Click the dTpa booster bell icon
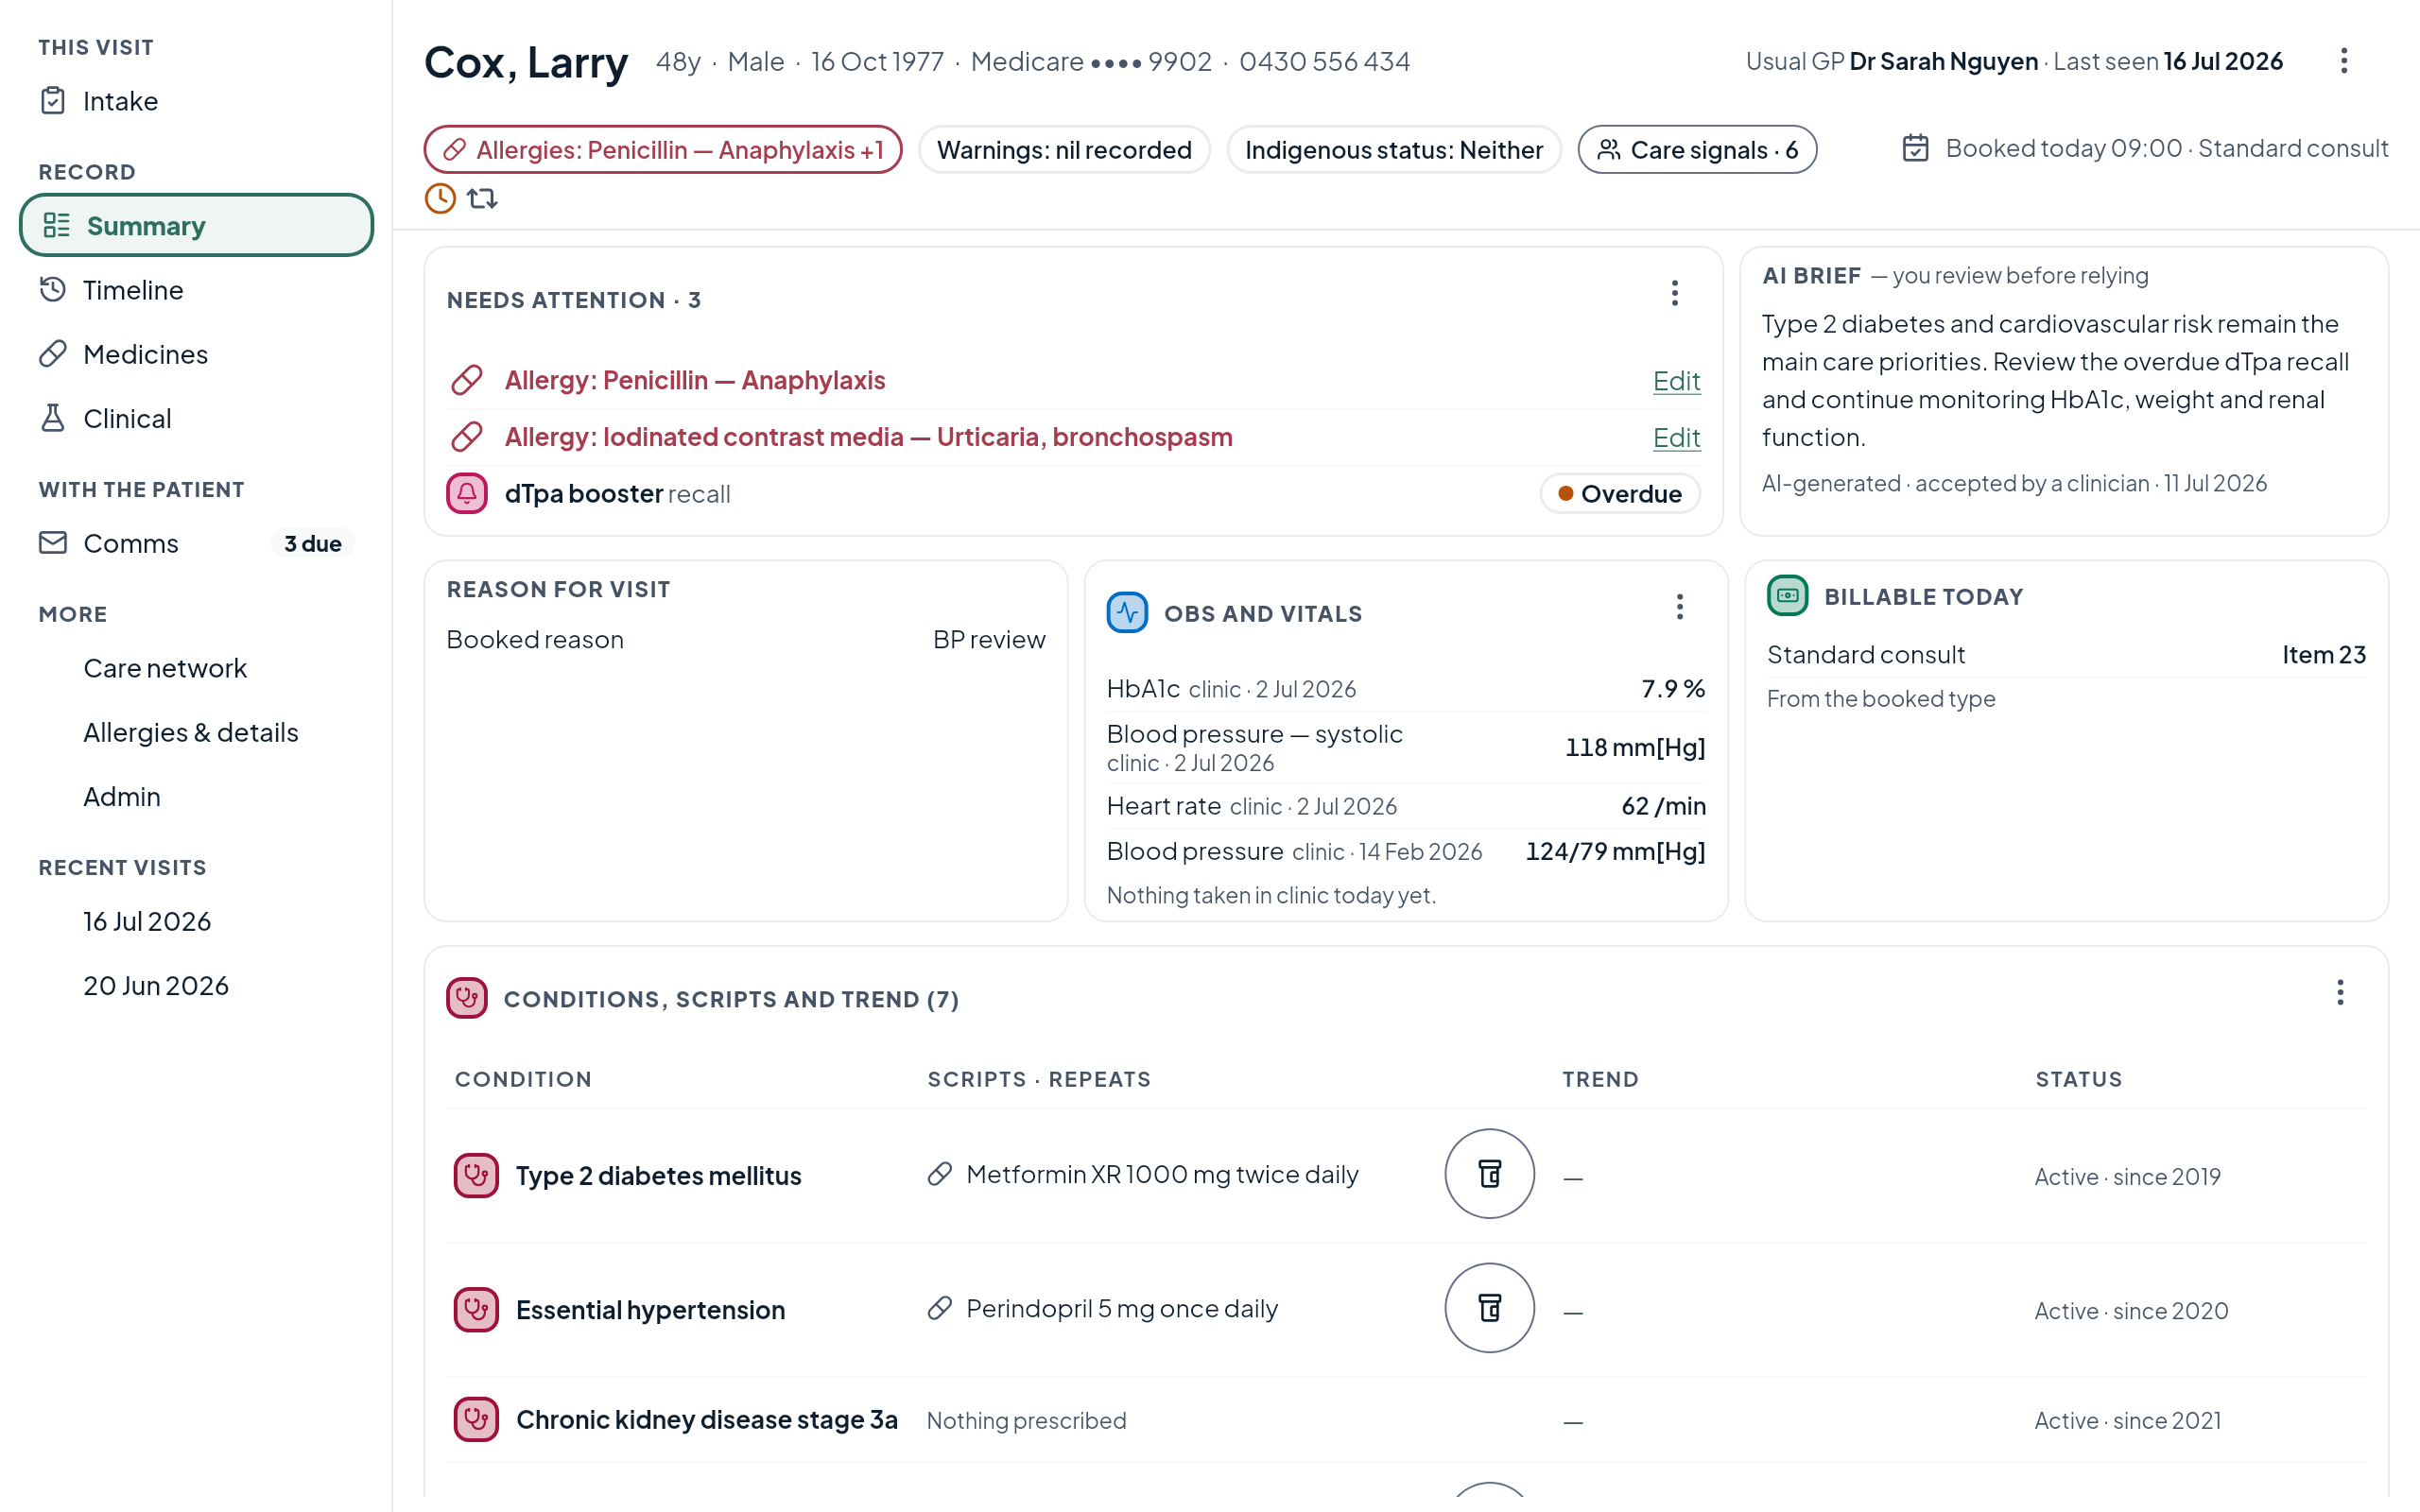The width and height of the screenshot is (2420, 1512). pyautogui.click(x=467, y=493)
